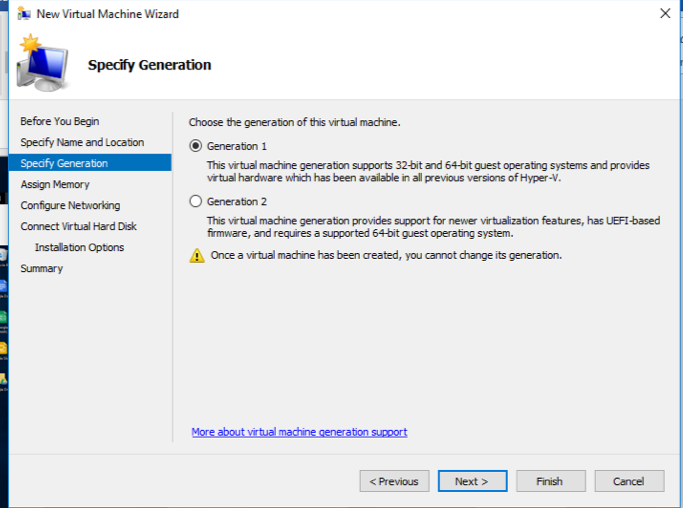The image size is (683, 508).
Task: Close the wizard with the X button
Action: tap(665, 14)
